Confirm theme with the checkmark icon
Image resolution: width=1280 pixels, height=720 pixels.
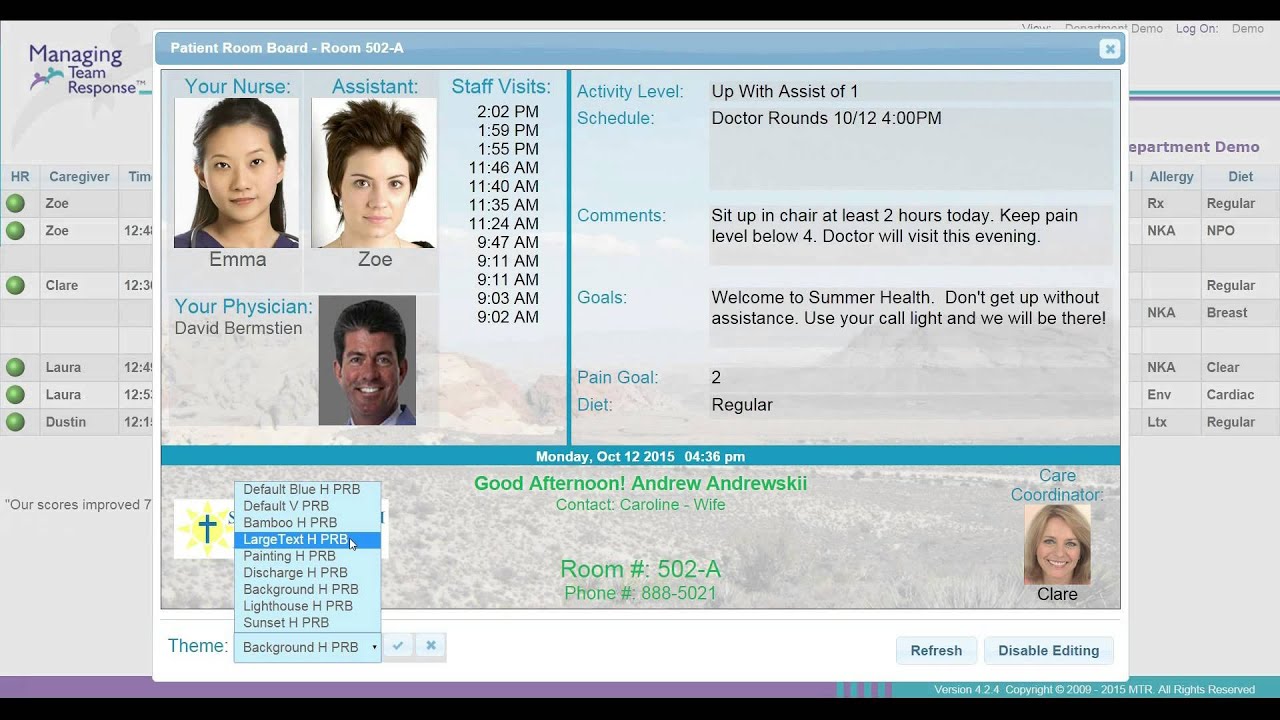[x=398, y=646]
